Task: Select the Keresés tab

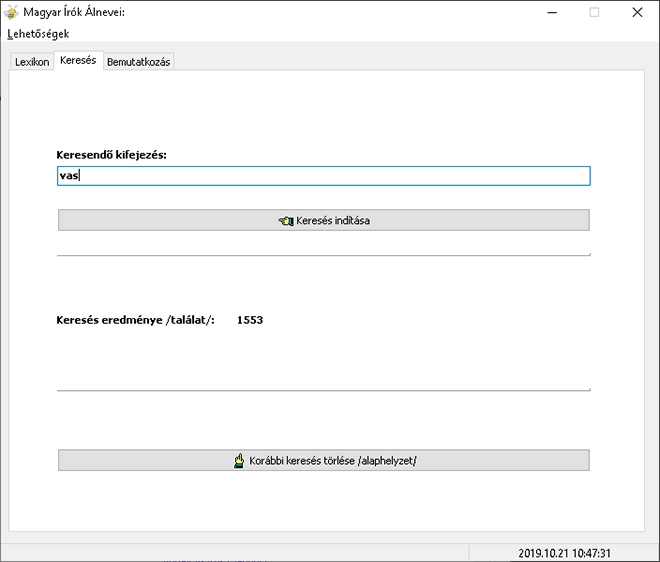Action: (78, 60)
